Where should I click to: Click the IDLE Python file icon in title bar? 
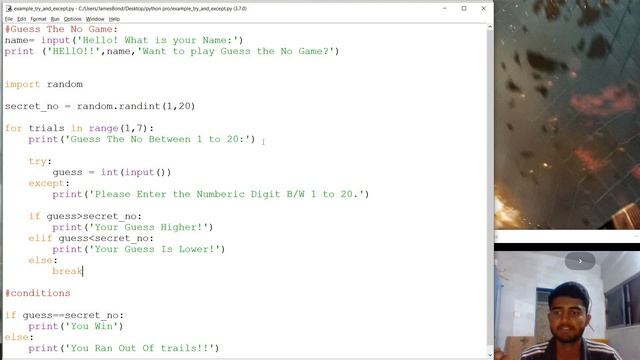click(x=9, y=8)
